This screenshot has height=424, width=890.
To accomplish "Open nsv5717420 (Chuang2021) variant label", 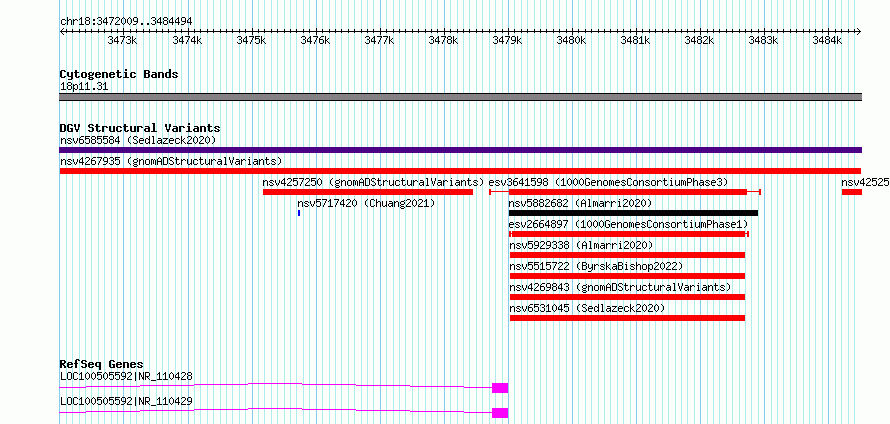I will (366, 203).
